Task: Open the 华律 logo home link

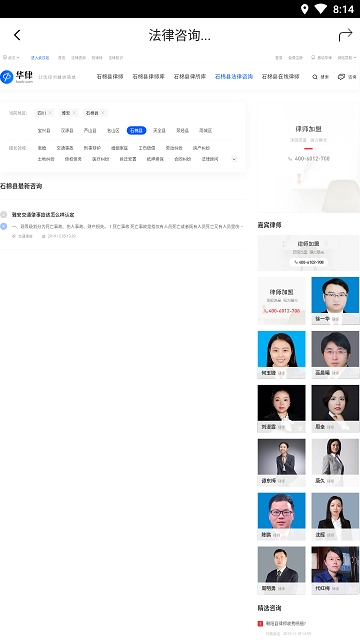Action: (x=17, y=76)
